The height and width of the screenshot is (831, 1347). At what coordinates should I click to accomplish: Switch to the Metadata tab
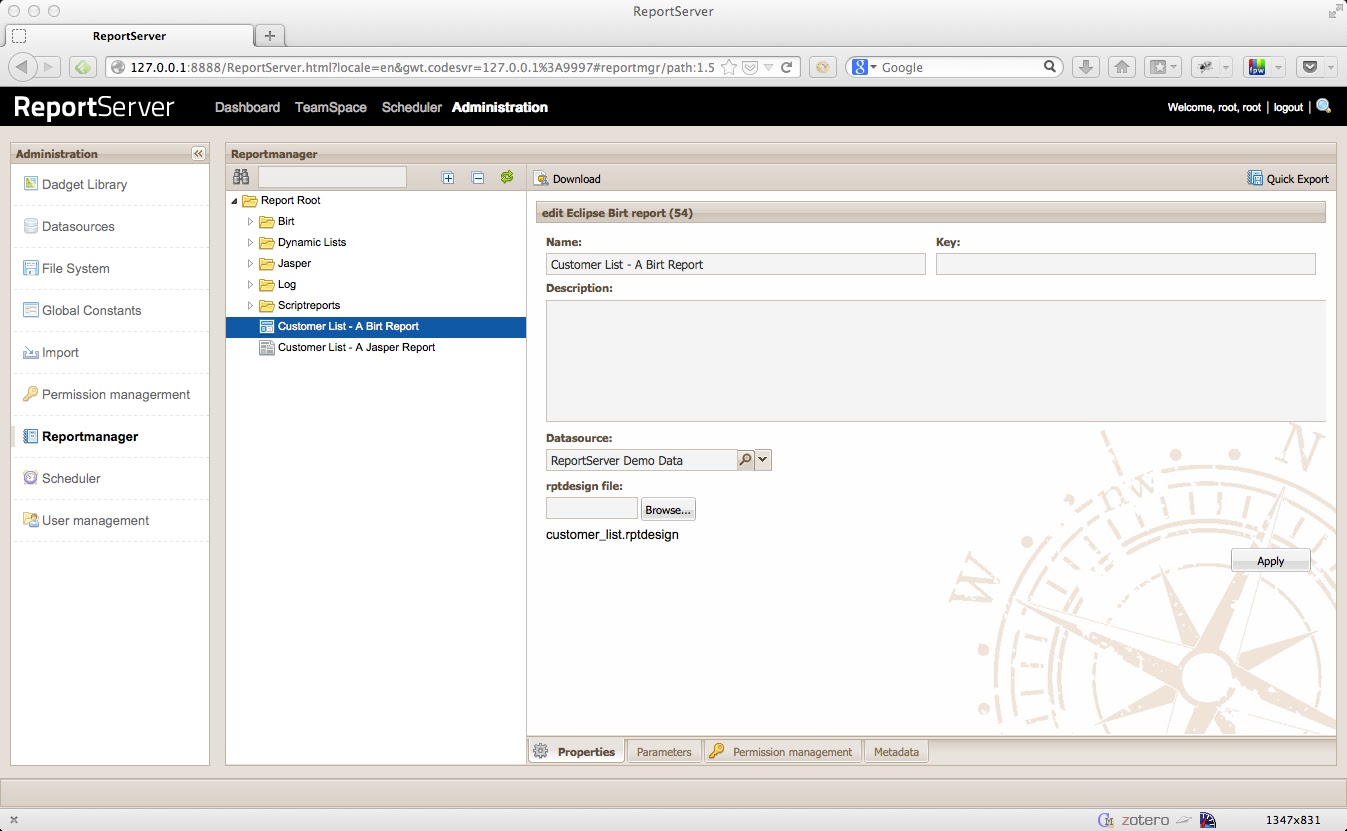896,751
